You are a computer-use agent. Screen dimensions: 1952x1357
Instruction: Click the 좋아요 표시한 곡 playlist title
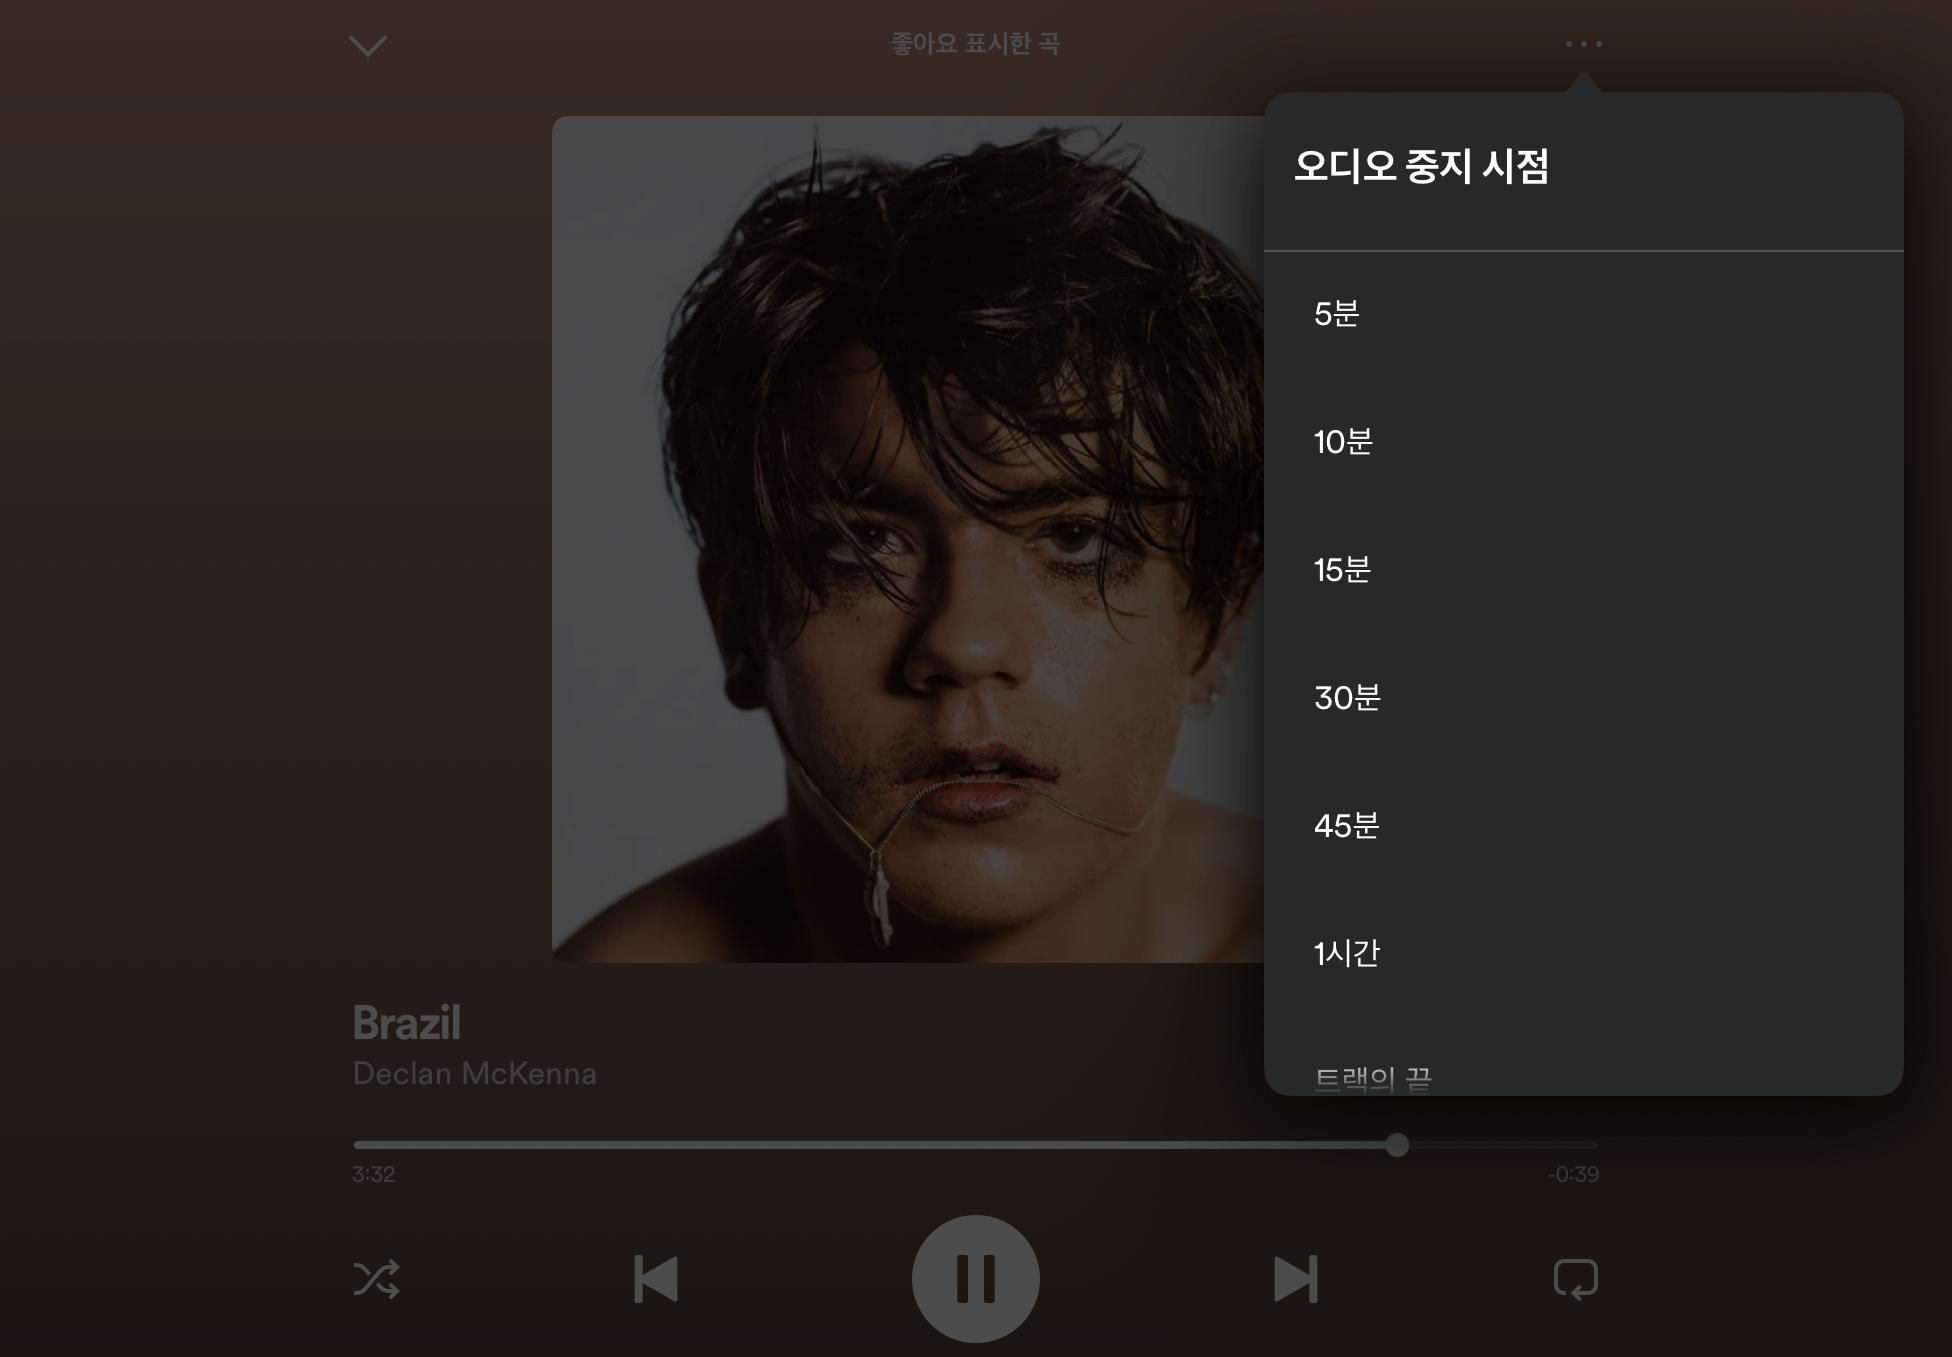pyautogui.click(x=975, y=44)
